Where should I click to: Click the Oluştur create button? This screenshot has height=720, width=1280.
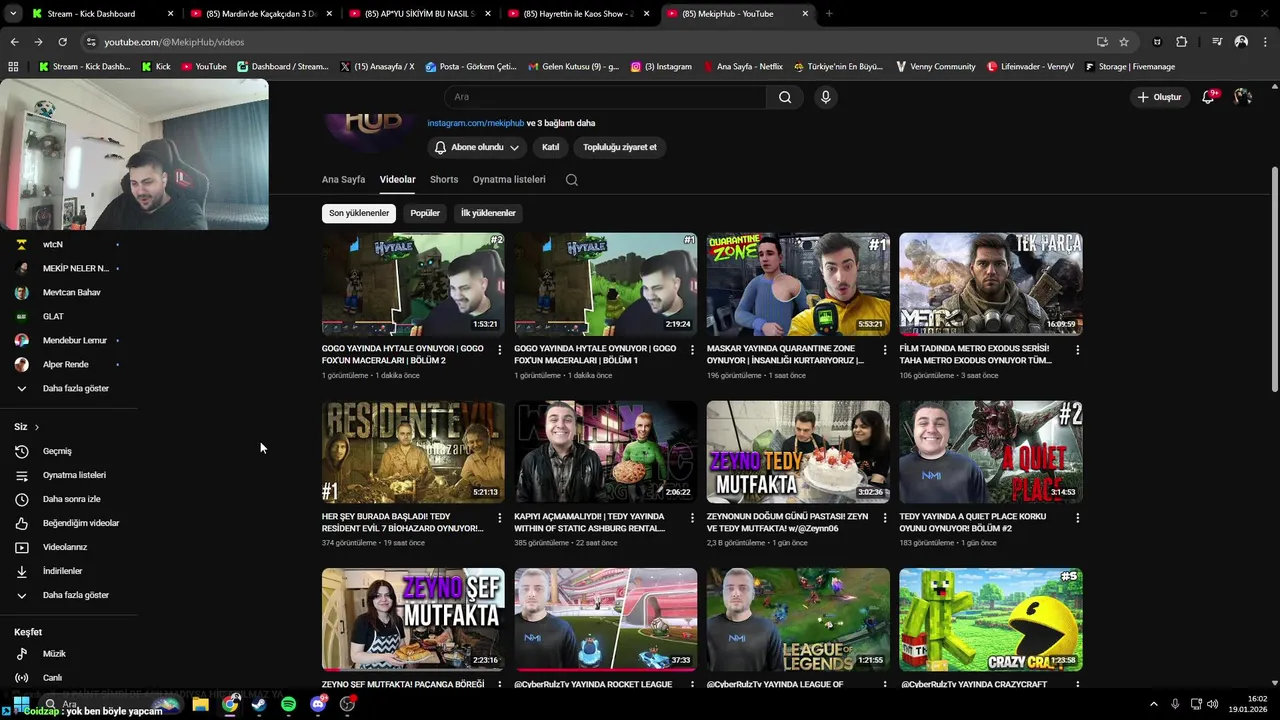click(1159, 97)
